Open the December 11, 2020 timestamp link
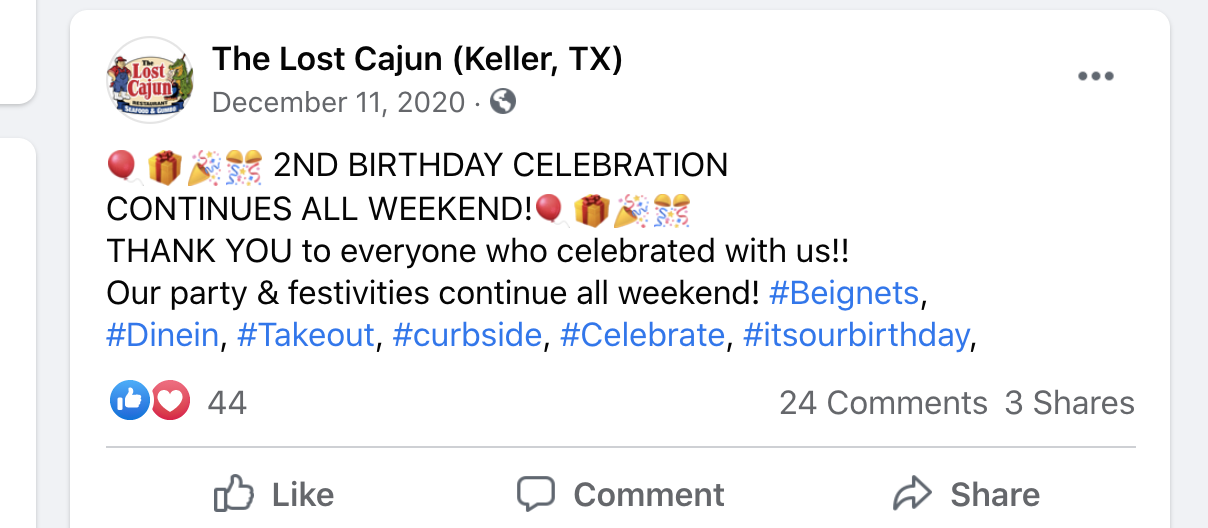Image resolution: width=1208 pixels, height=528 pixels. click(339, 102)
